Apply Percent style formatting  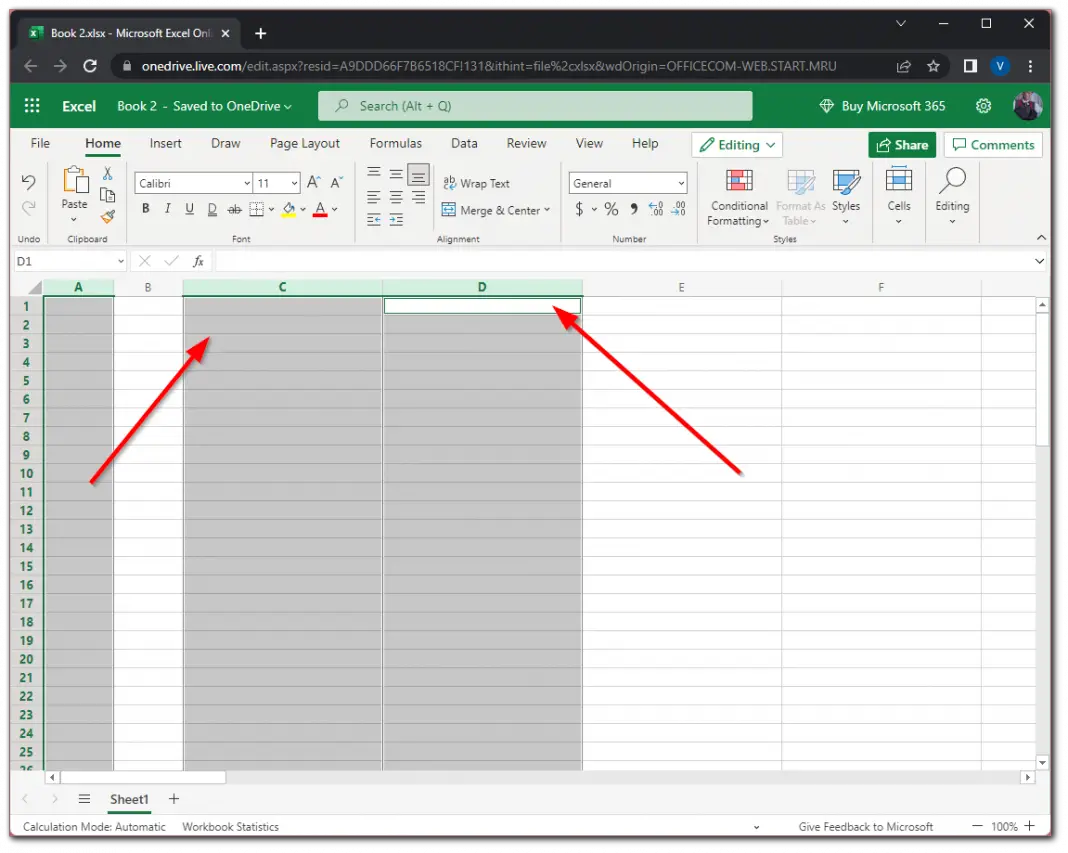(x=611, y=210)
